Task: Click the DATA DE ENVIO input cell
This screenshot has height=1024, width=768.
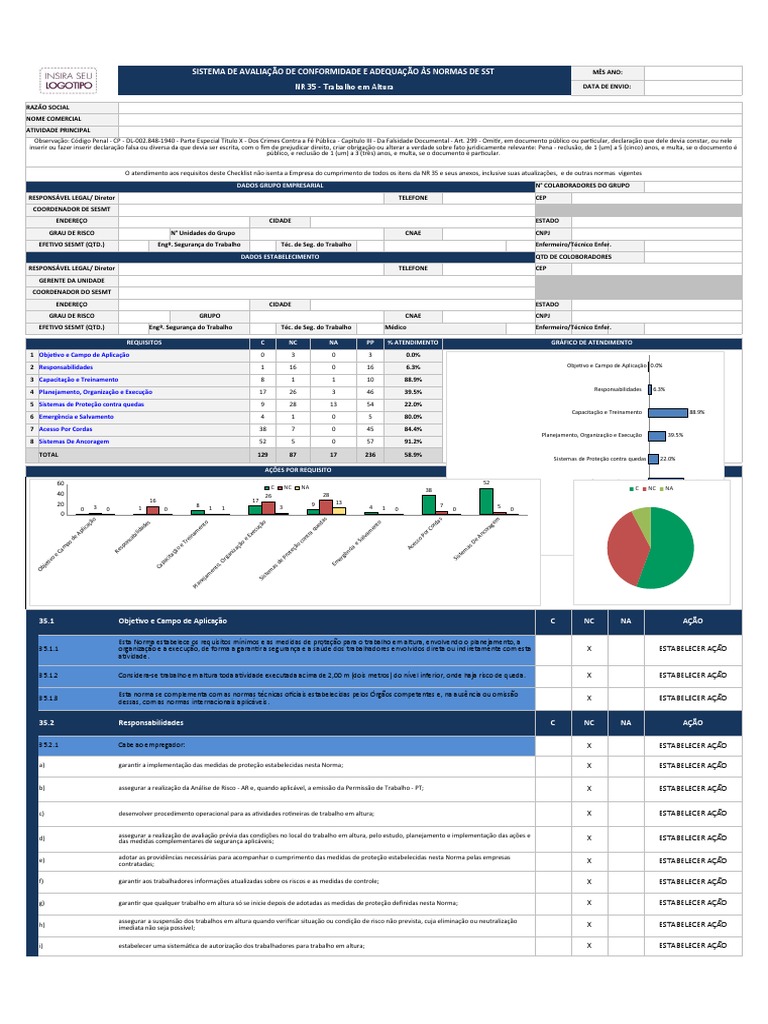Action: (x=693, y=87)
